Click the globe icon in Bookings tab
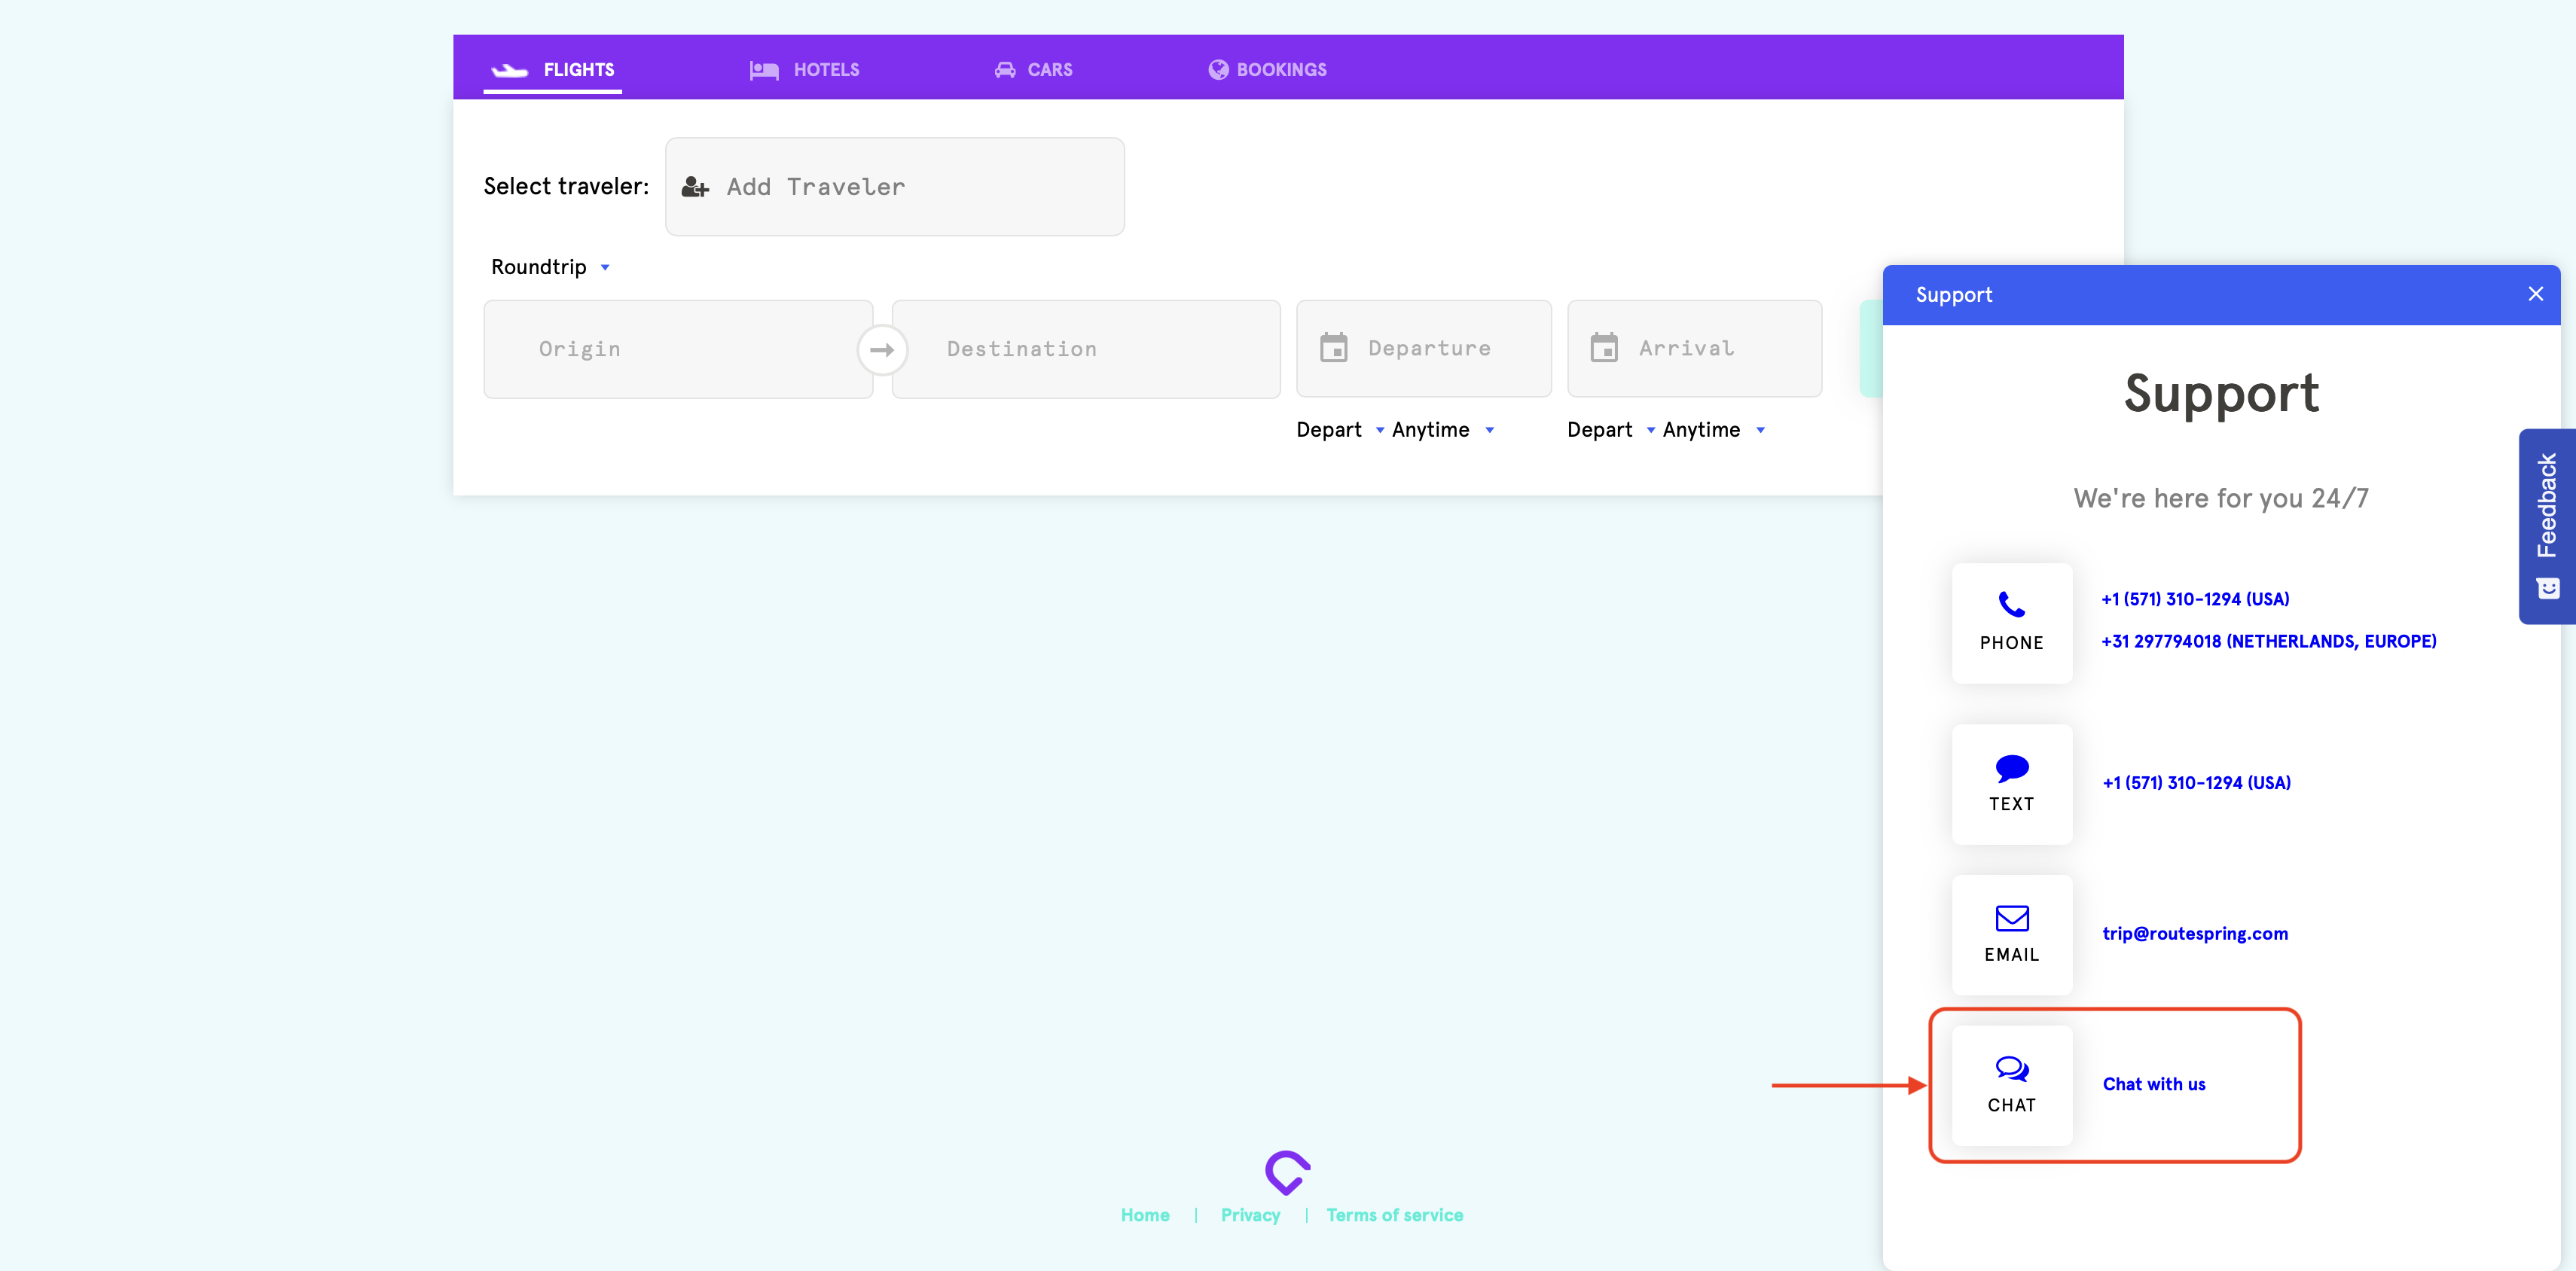 pyautogui.click(x=1218, y=69)
